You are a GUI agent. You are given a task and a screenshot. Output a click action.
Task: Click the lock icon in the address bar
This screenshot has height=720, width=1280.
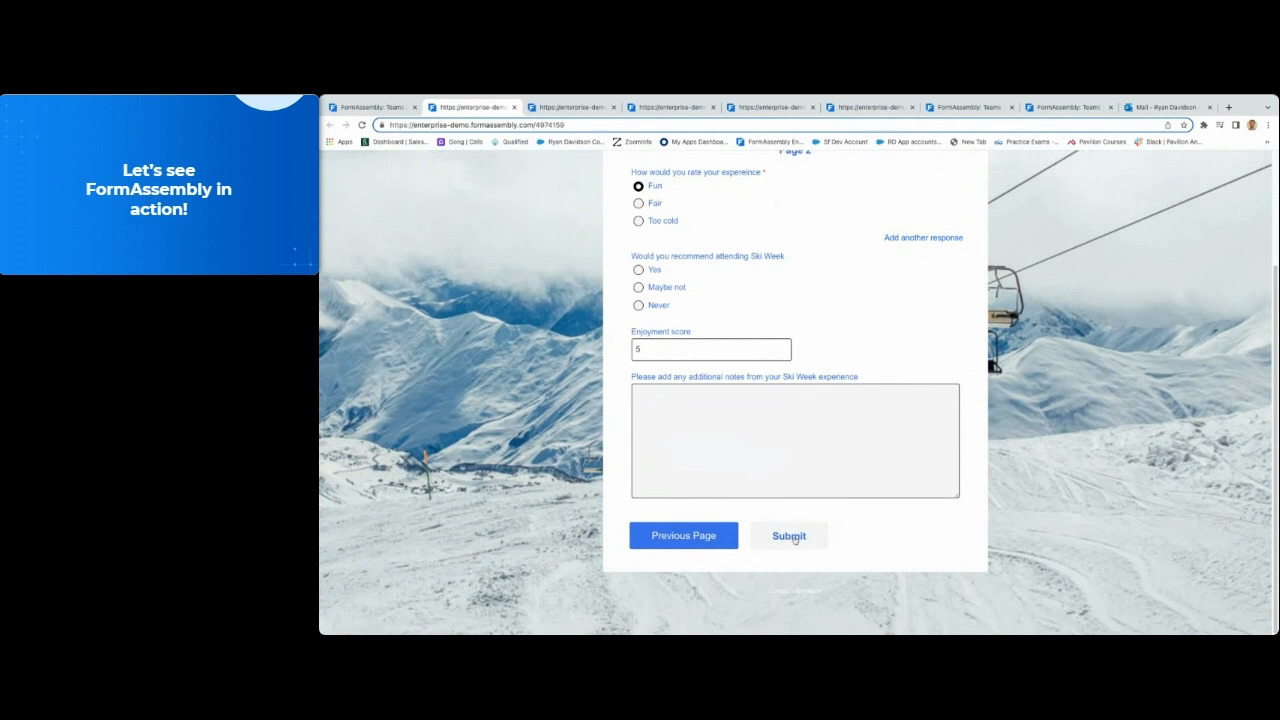[381, 125]
